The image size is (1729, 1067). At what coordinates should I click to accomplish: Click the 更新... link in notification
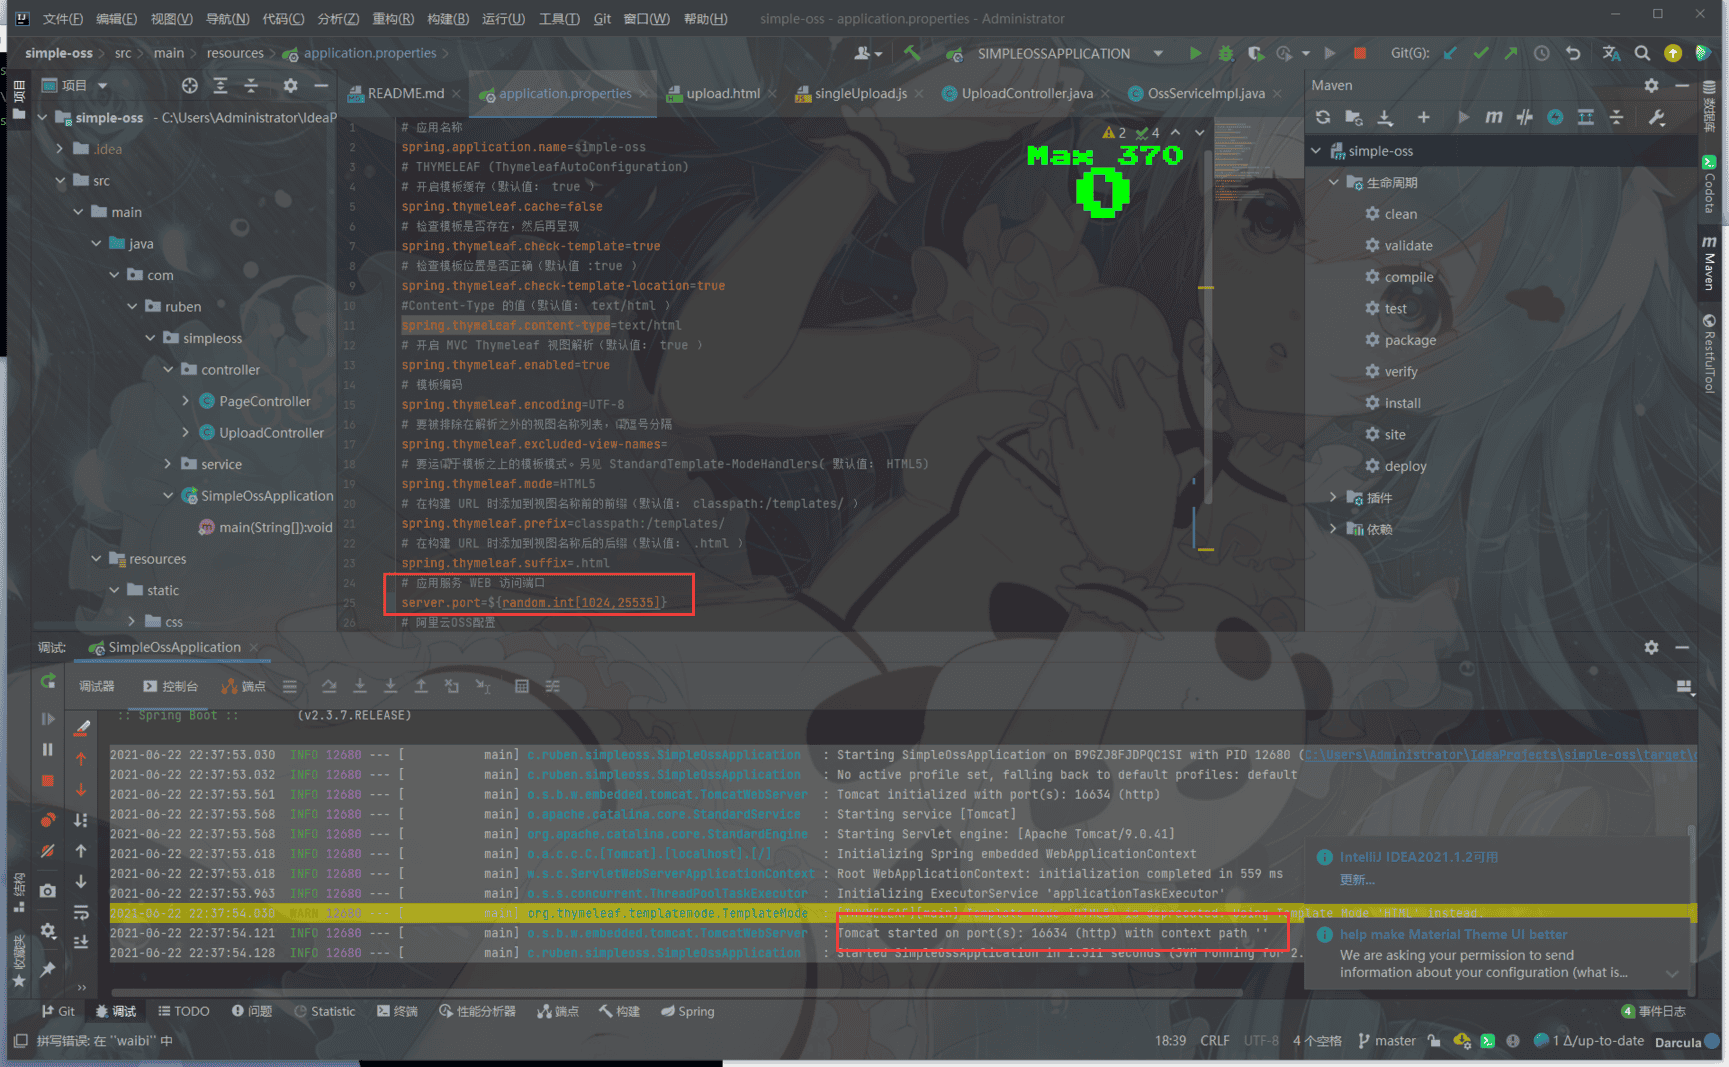1357,880
